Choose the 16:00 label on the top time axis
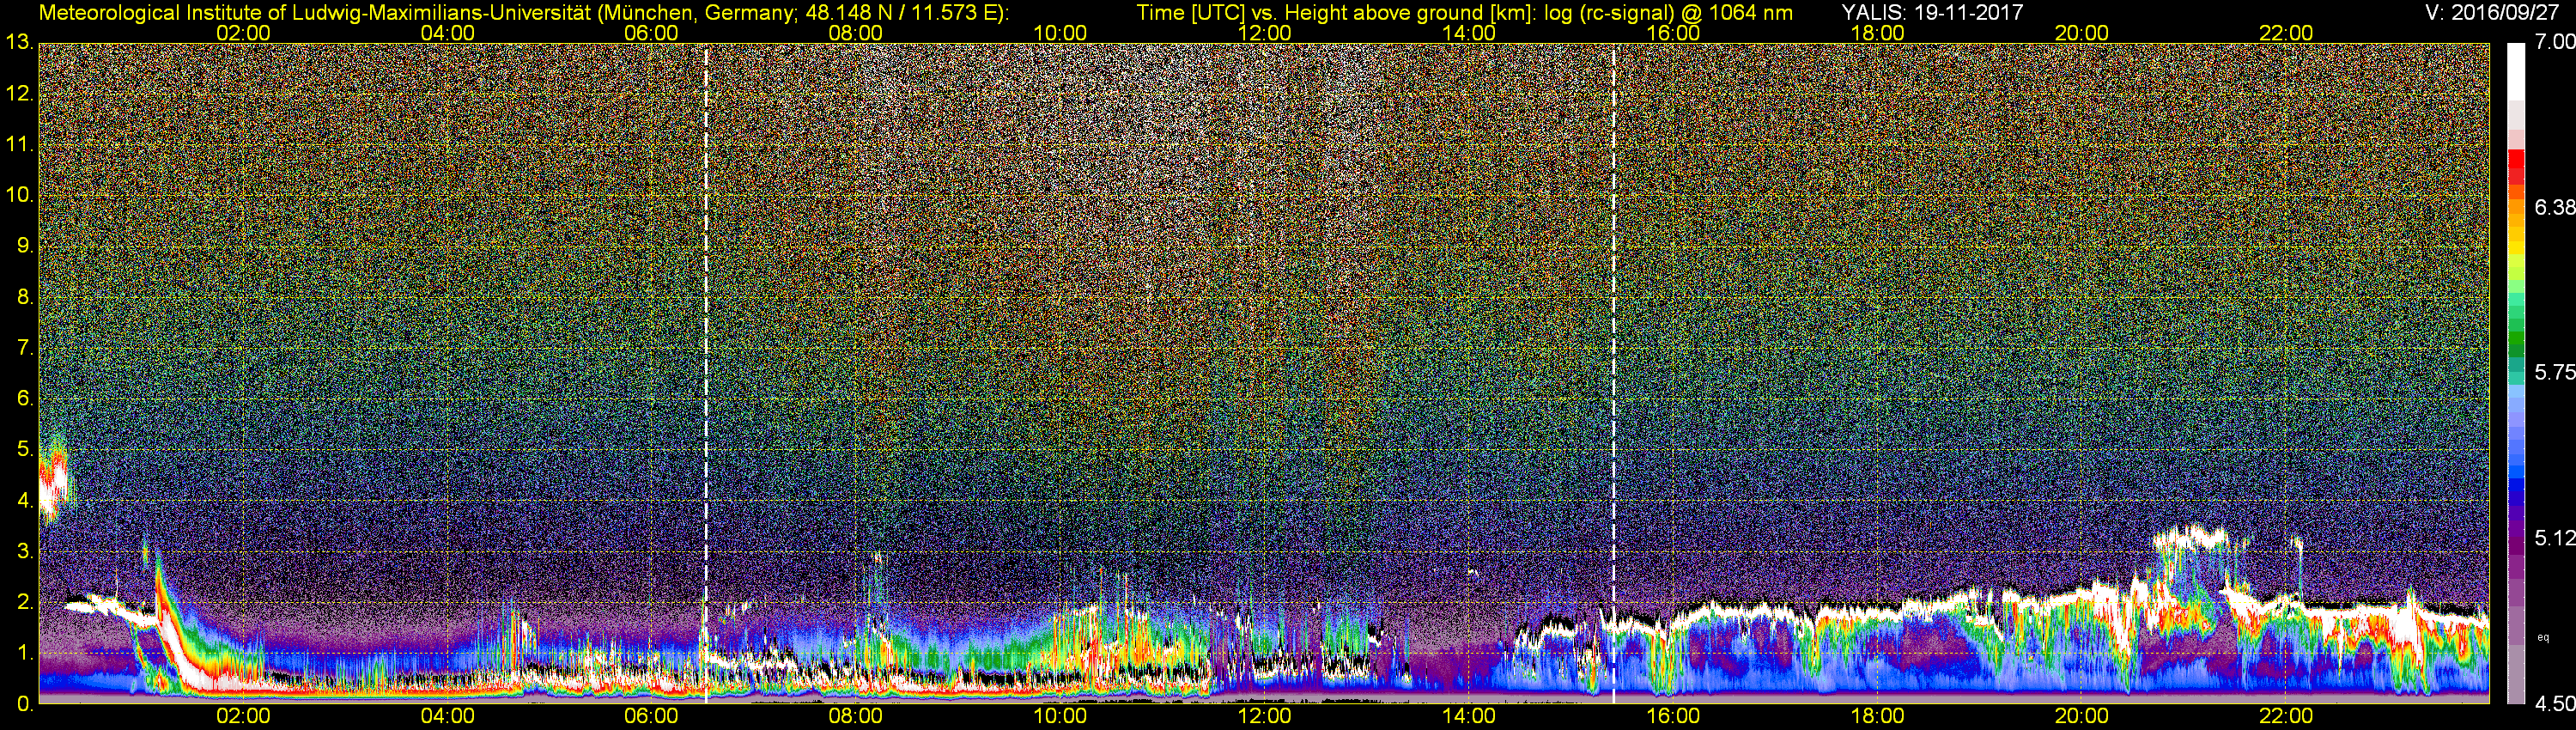 1673,33
